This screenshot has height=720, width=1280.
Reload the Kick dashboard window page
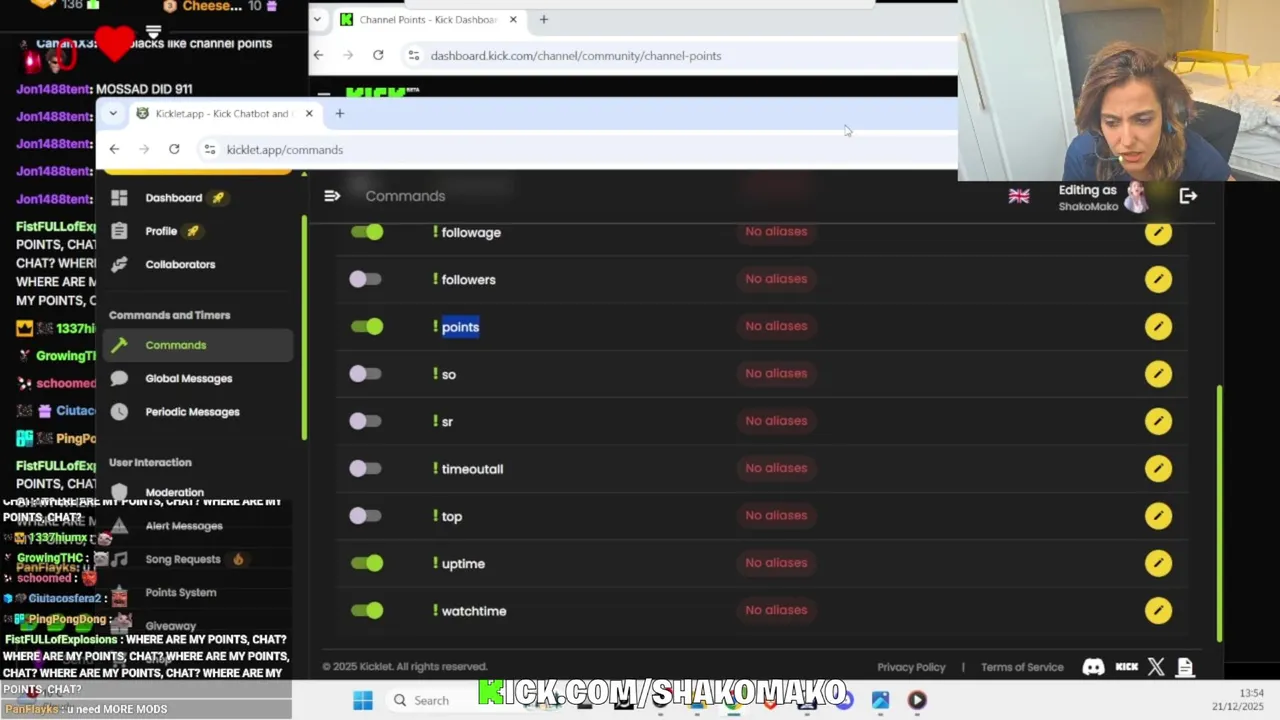pyautogui.click(x=378, y=55)
